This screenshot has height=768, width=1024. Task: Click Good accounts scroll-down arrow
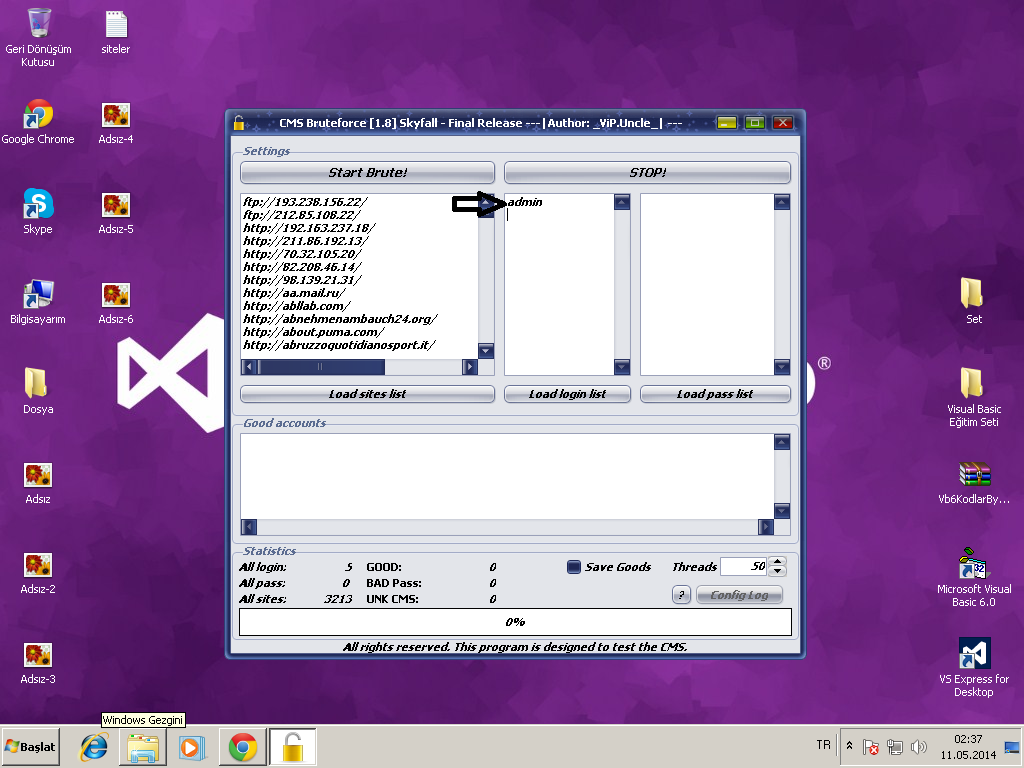tap(782, 511)
